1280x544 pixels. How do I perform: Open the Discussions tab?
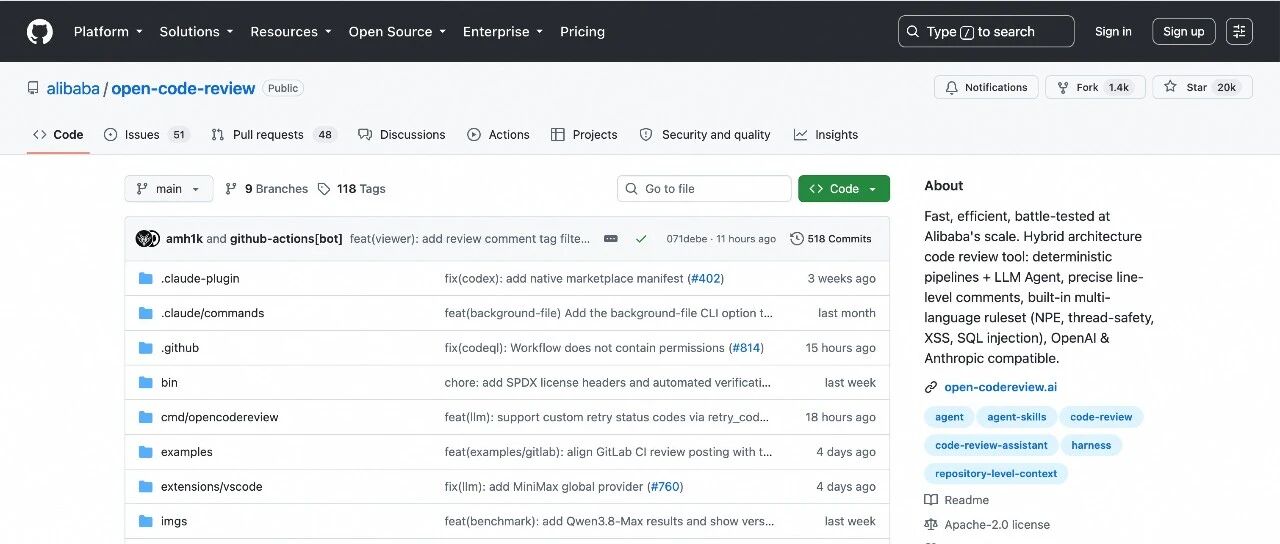(x=401, y=134)
